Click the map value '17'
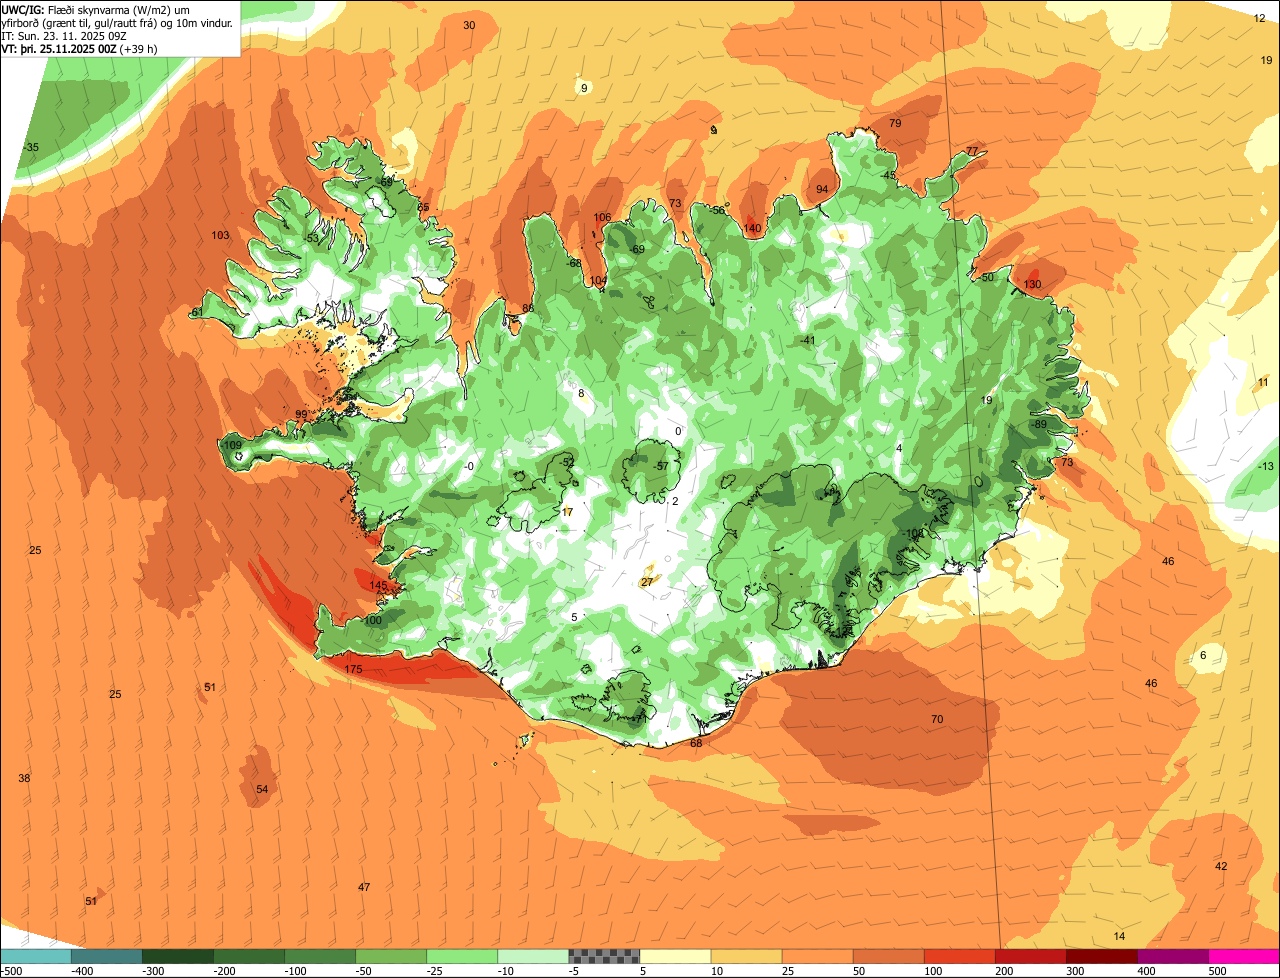Image resolution: width=1280 pixels, height=978 pixels. point(568,512)
